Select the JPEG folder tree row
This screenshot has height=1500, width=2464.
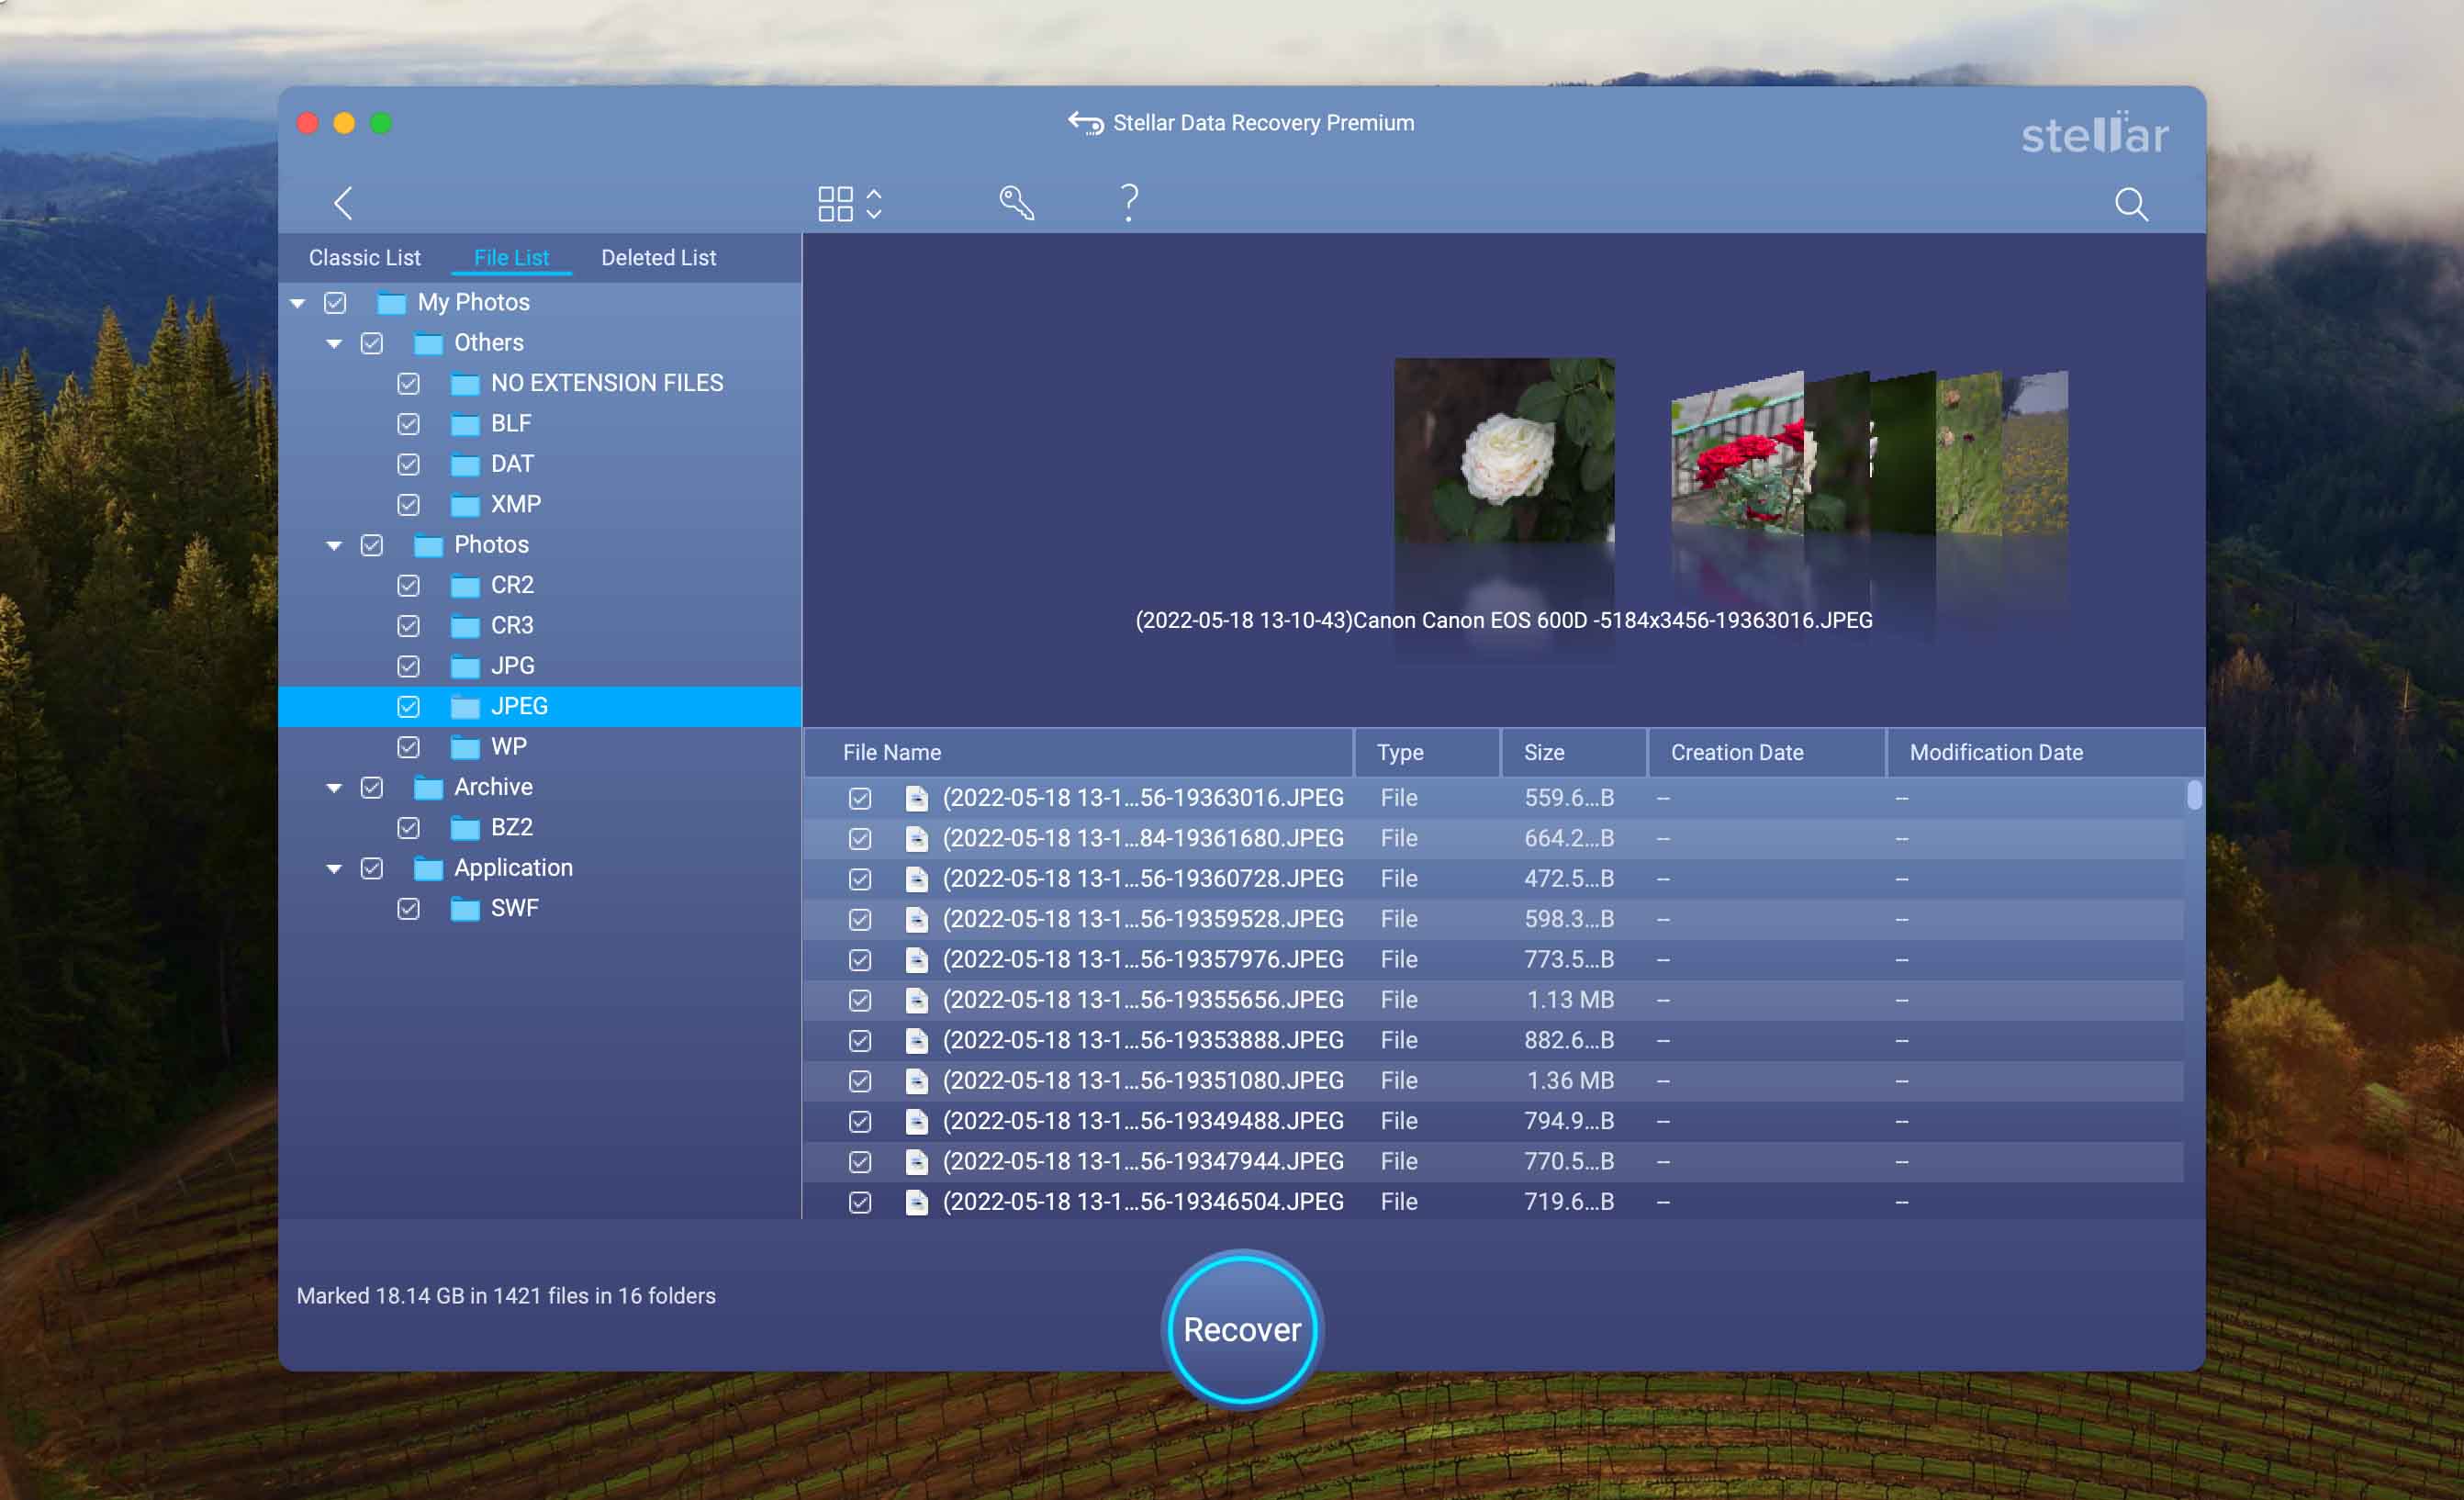[540, 707]
